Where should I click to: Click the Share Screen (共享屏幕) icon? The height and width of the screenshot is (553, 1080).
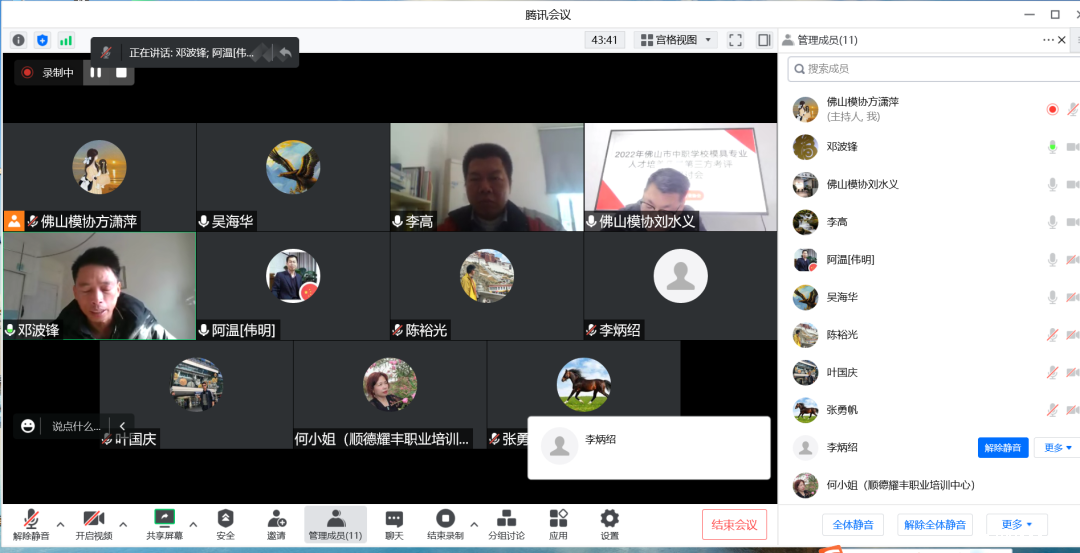pyautogui.click(x=164, y=518)
